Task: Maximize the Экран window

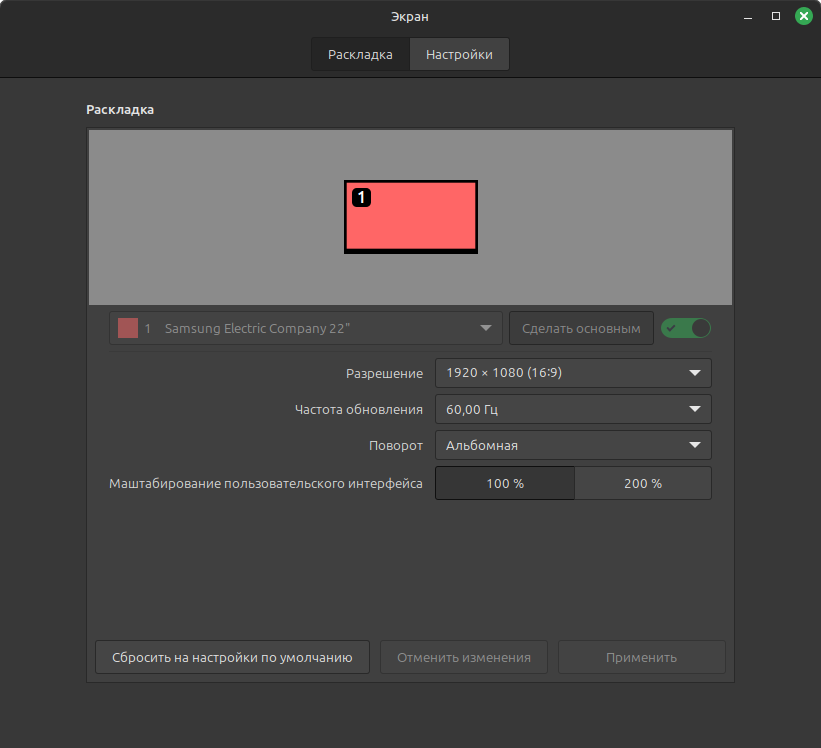Action: (x=776, y=16)
